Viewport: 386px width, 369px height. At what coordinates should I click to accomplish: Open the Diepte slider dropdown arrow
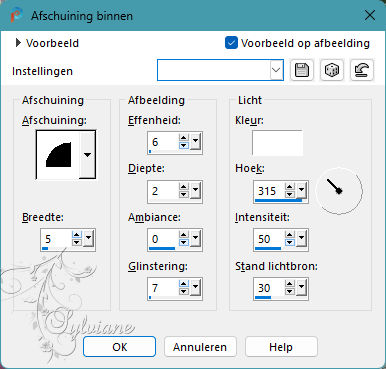[195, 190]
